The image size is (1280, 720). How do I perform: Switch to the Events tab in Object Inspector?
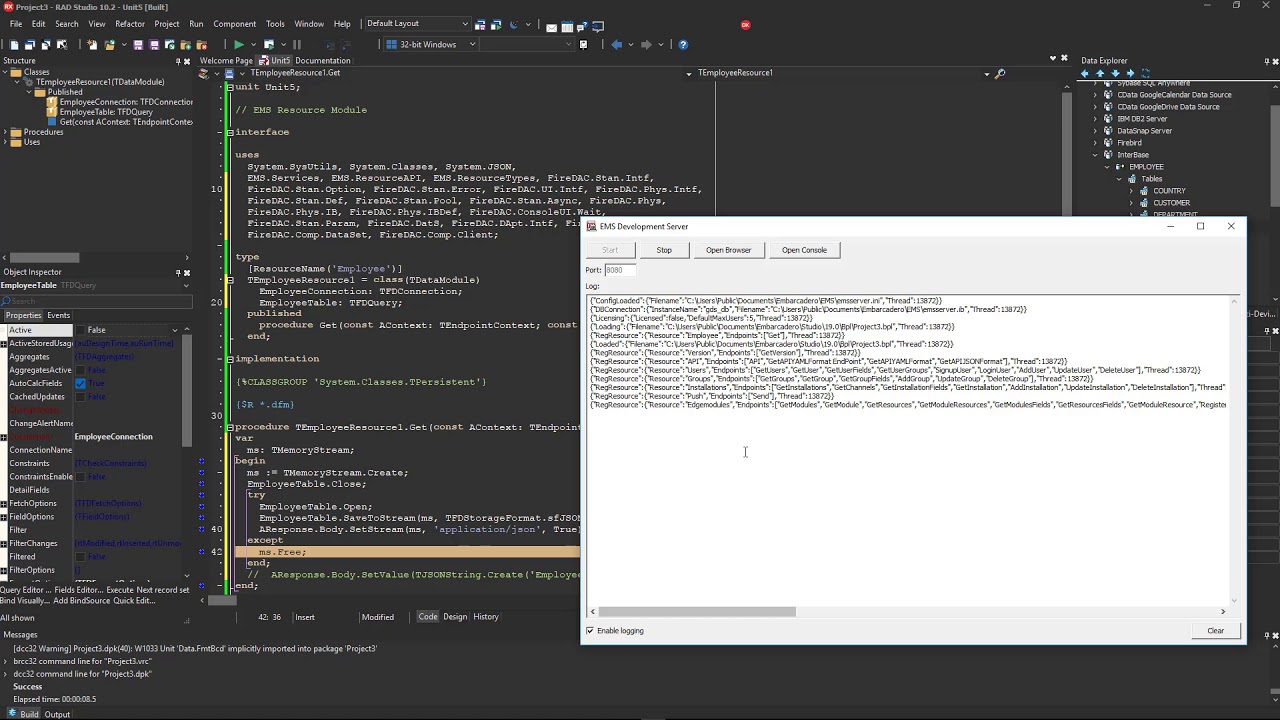coord(58,315)
